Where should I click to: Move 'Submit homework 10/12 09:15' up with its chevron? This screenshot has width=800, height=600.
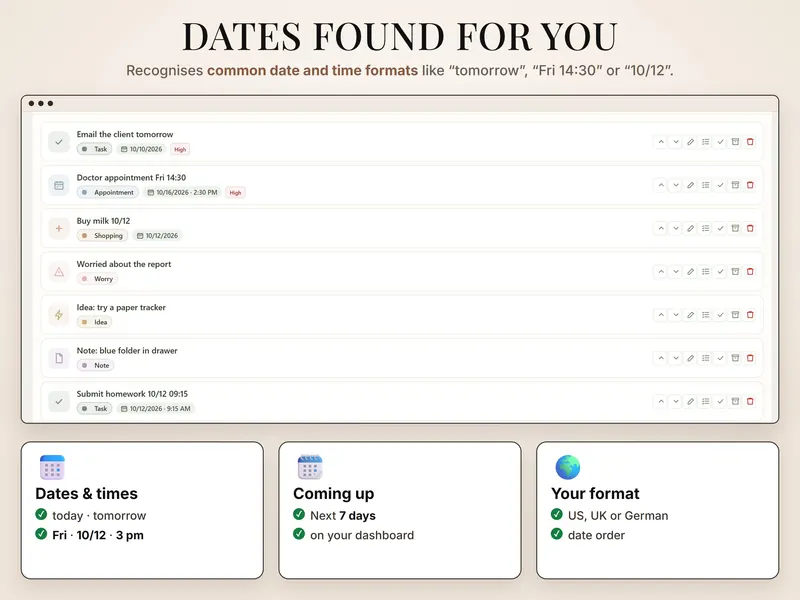click(x=661, y=402)
